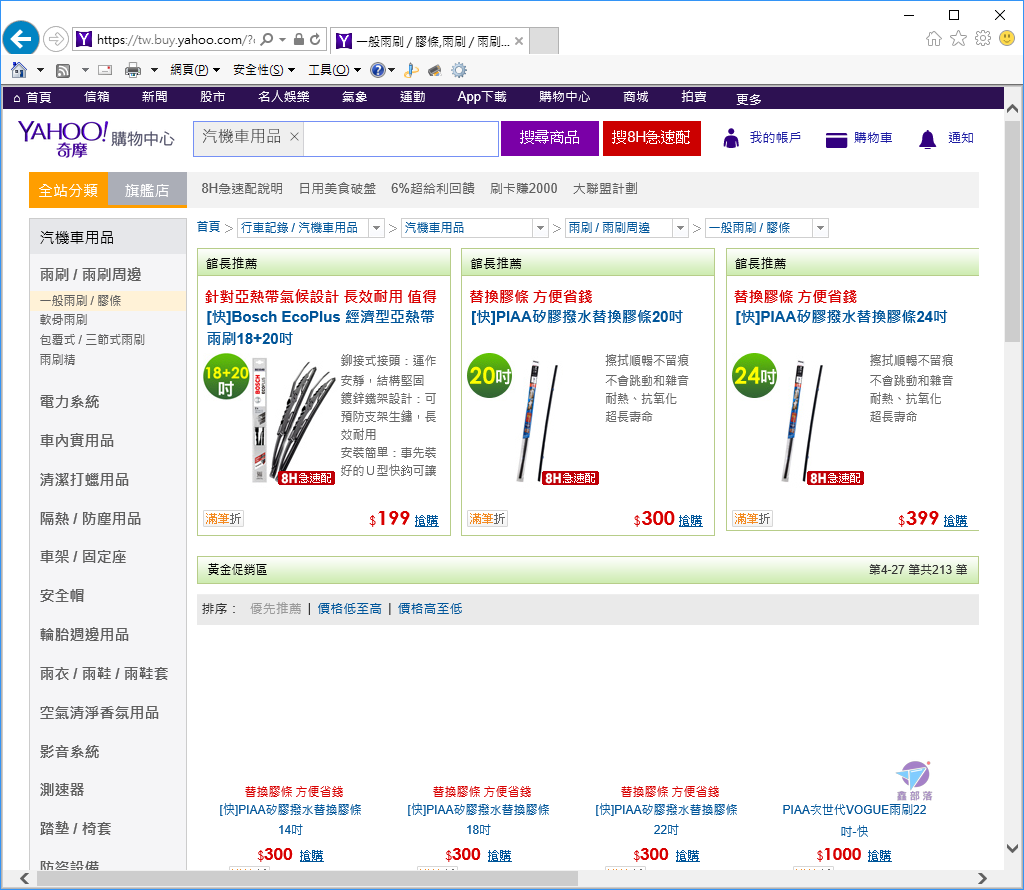Click 搶購 for PIAA次世代VOGUE雨刷 $1000
This screenshot has width=1024, height=890.
pos(879,855)
